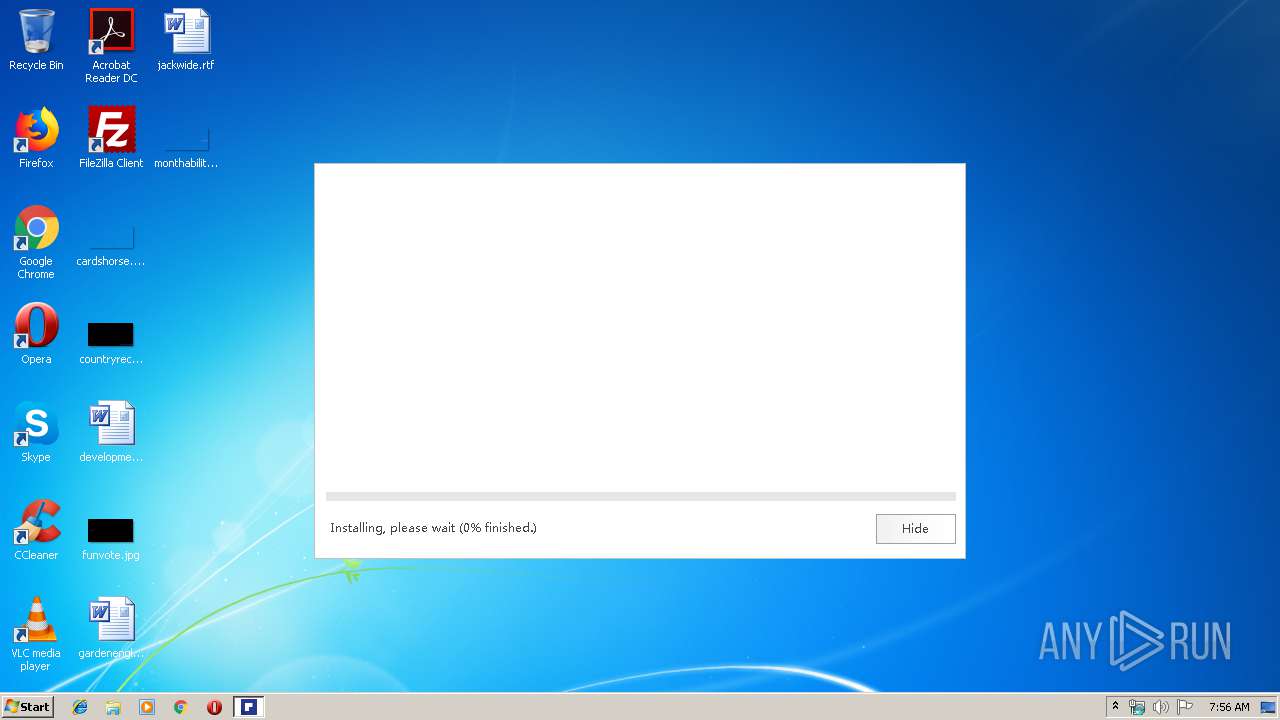Select the Skype desktop shortcut
Screen dimensions: 1280x720
click(x=36, y=432)
